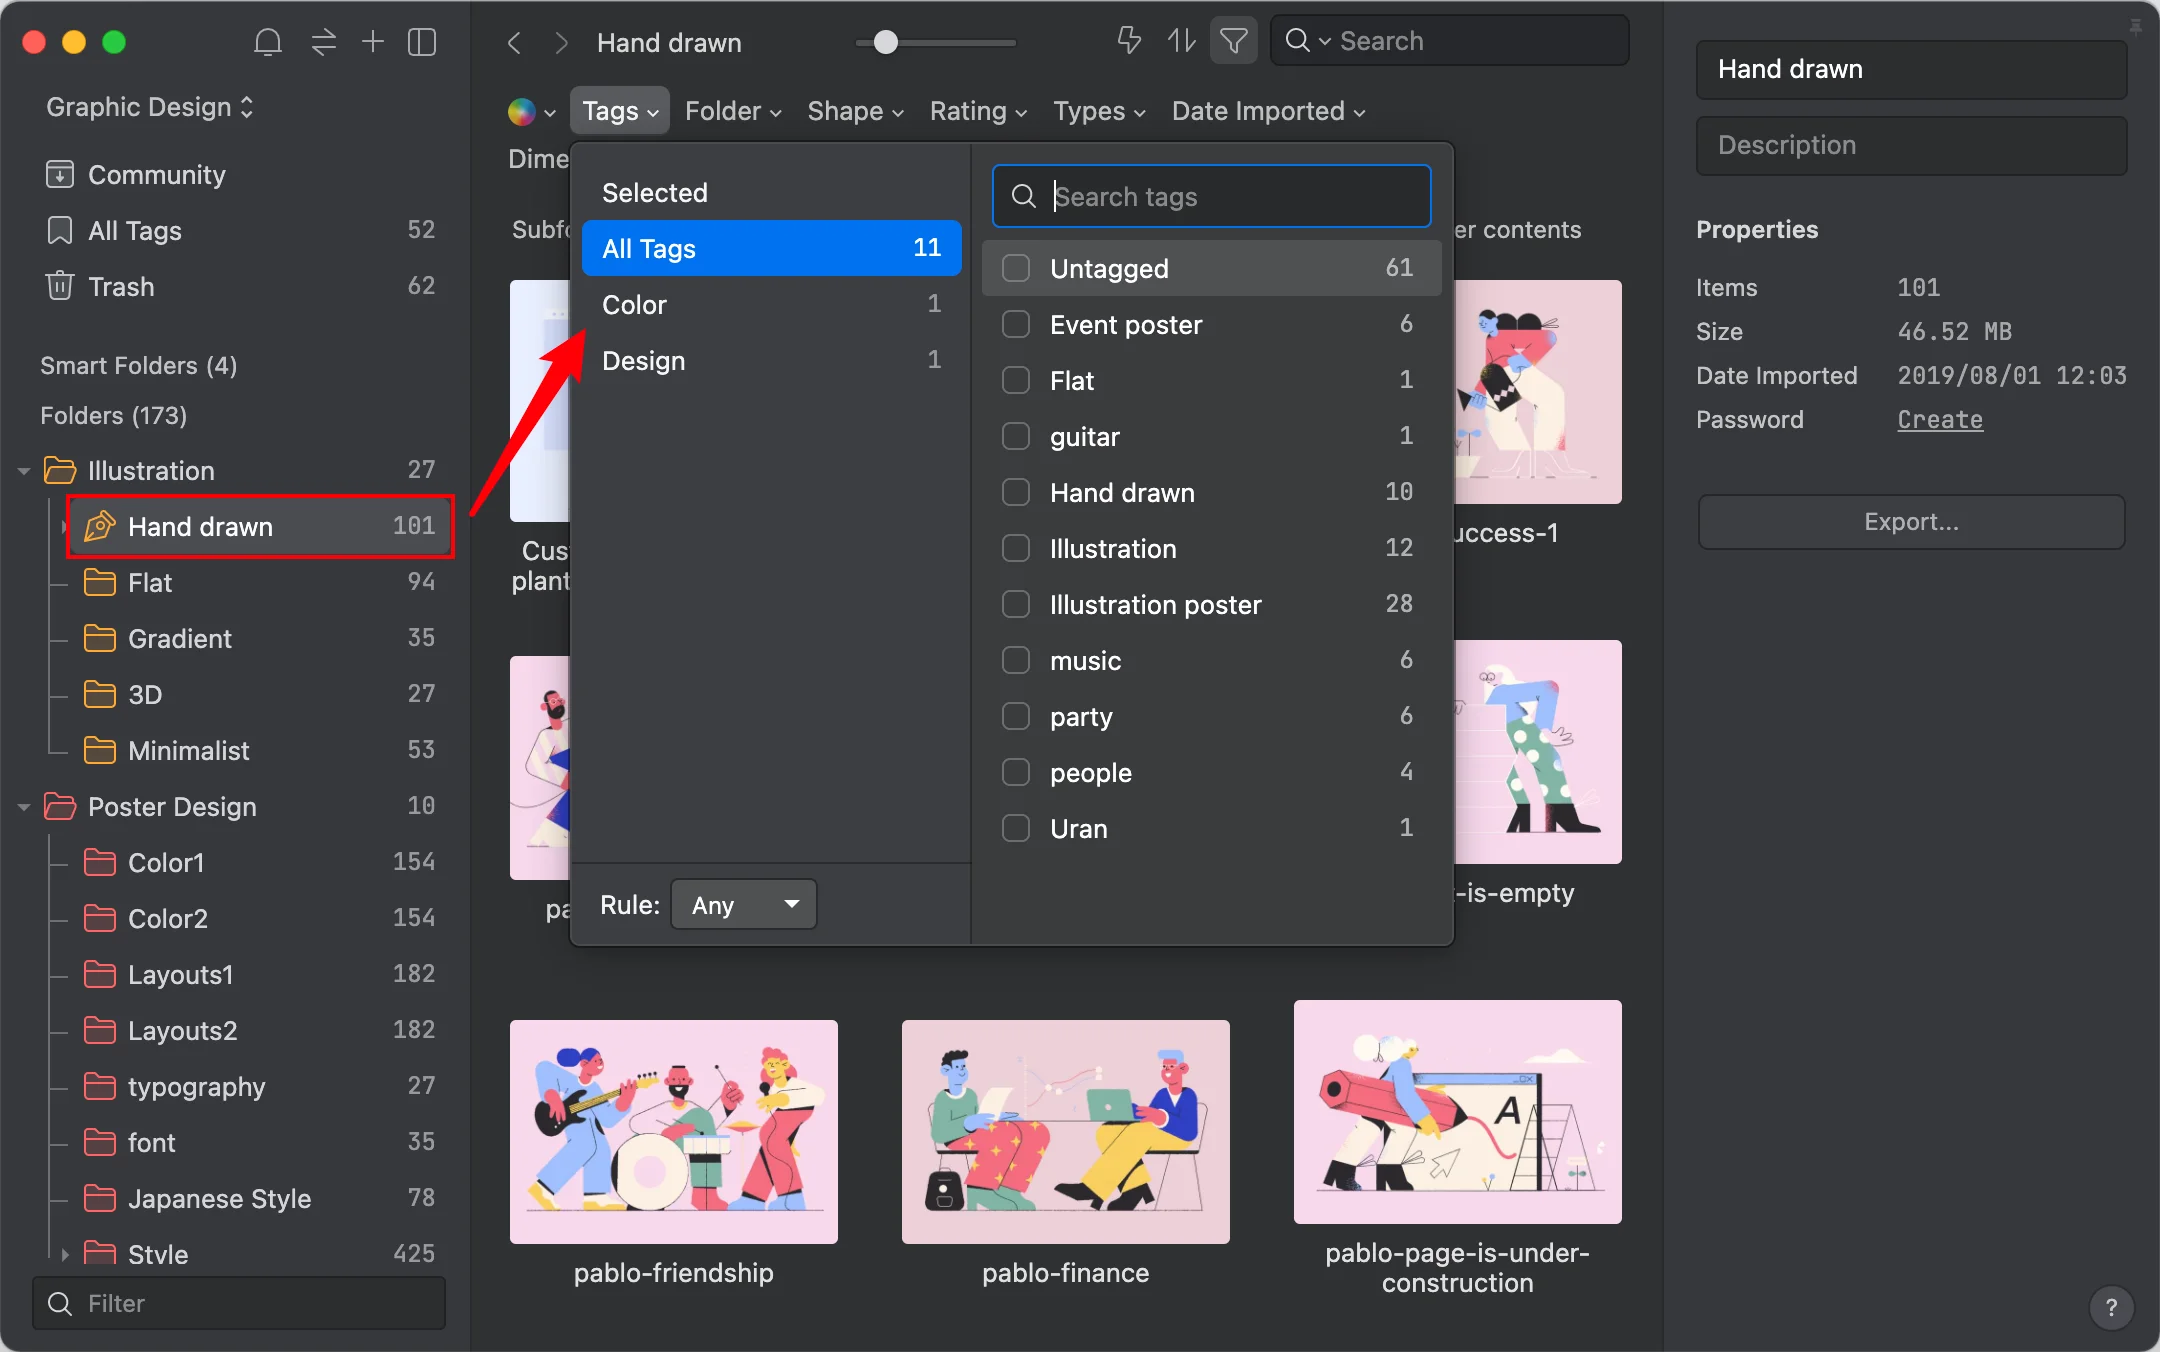2160x1352 pixels.
Task: Check the people tag checkbox
Action: pyautogui.click(x=1016, y=772)
